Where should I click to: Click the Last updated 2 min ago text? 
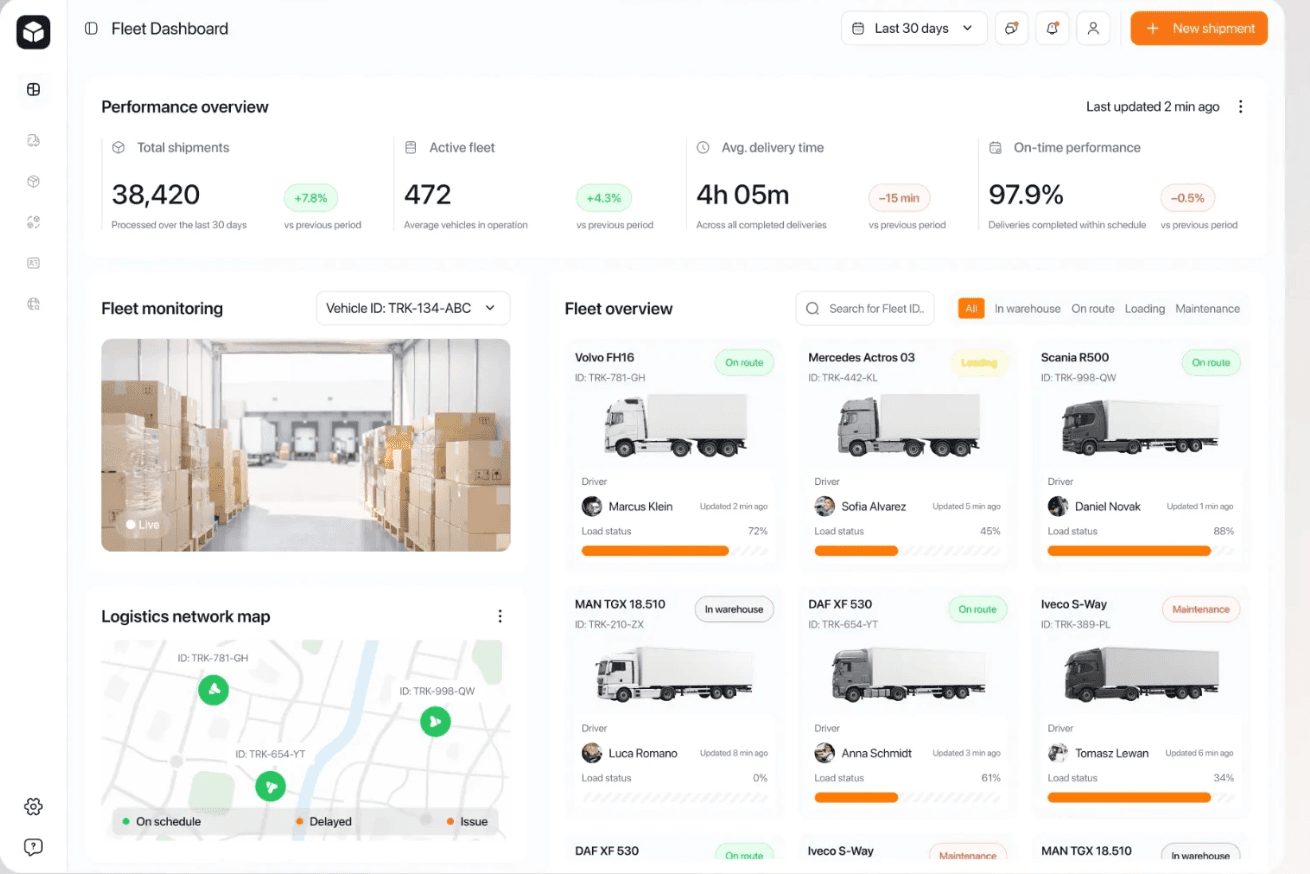pos(1153,107)
